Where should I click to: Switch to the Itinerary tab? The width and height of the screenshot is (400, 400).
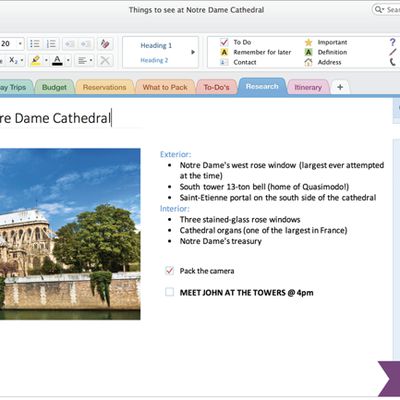pyautogui.click(x=308, y=87)
